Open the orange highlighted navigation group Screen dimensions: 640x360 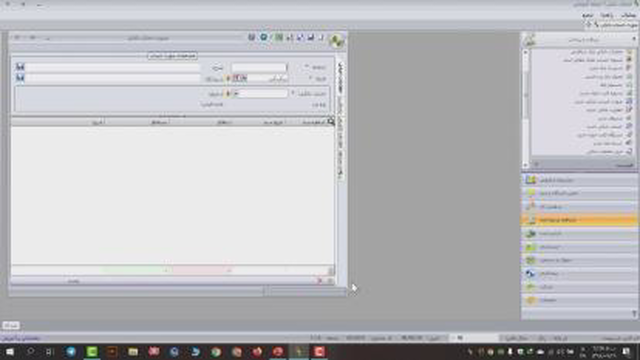click(x=579, y=220)
